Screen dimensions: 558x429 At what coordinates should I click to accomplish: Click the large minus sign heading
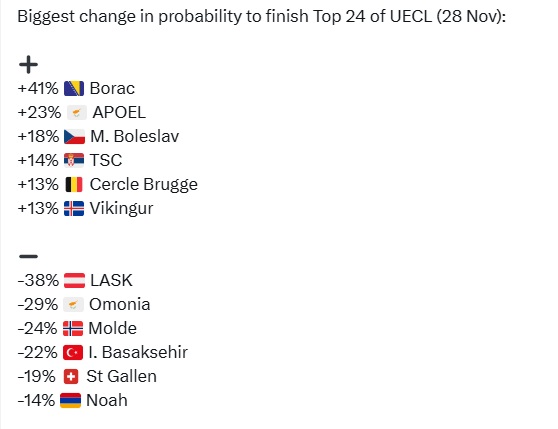click(28, 256)
